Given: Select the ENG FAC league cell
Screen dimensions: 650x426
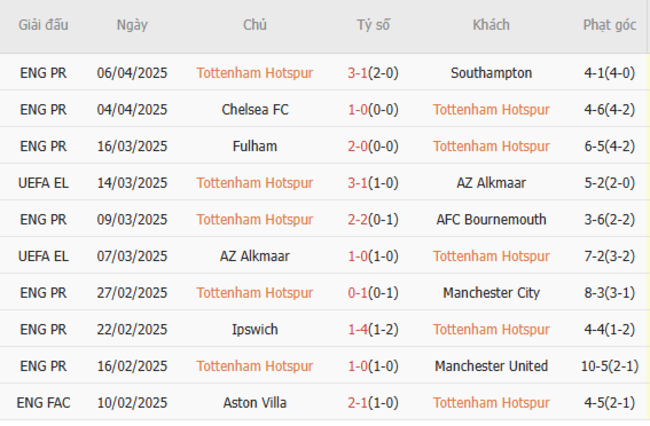Looking at the screenshot, I should tap(42, 403).
